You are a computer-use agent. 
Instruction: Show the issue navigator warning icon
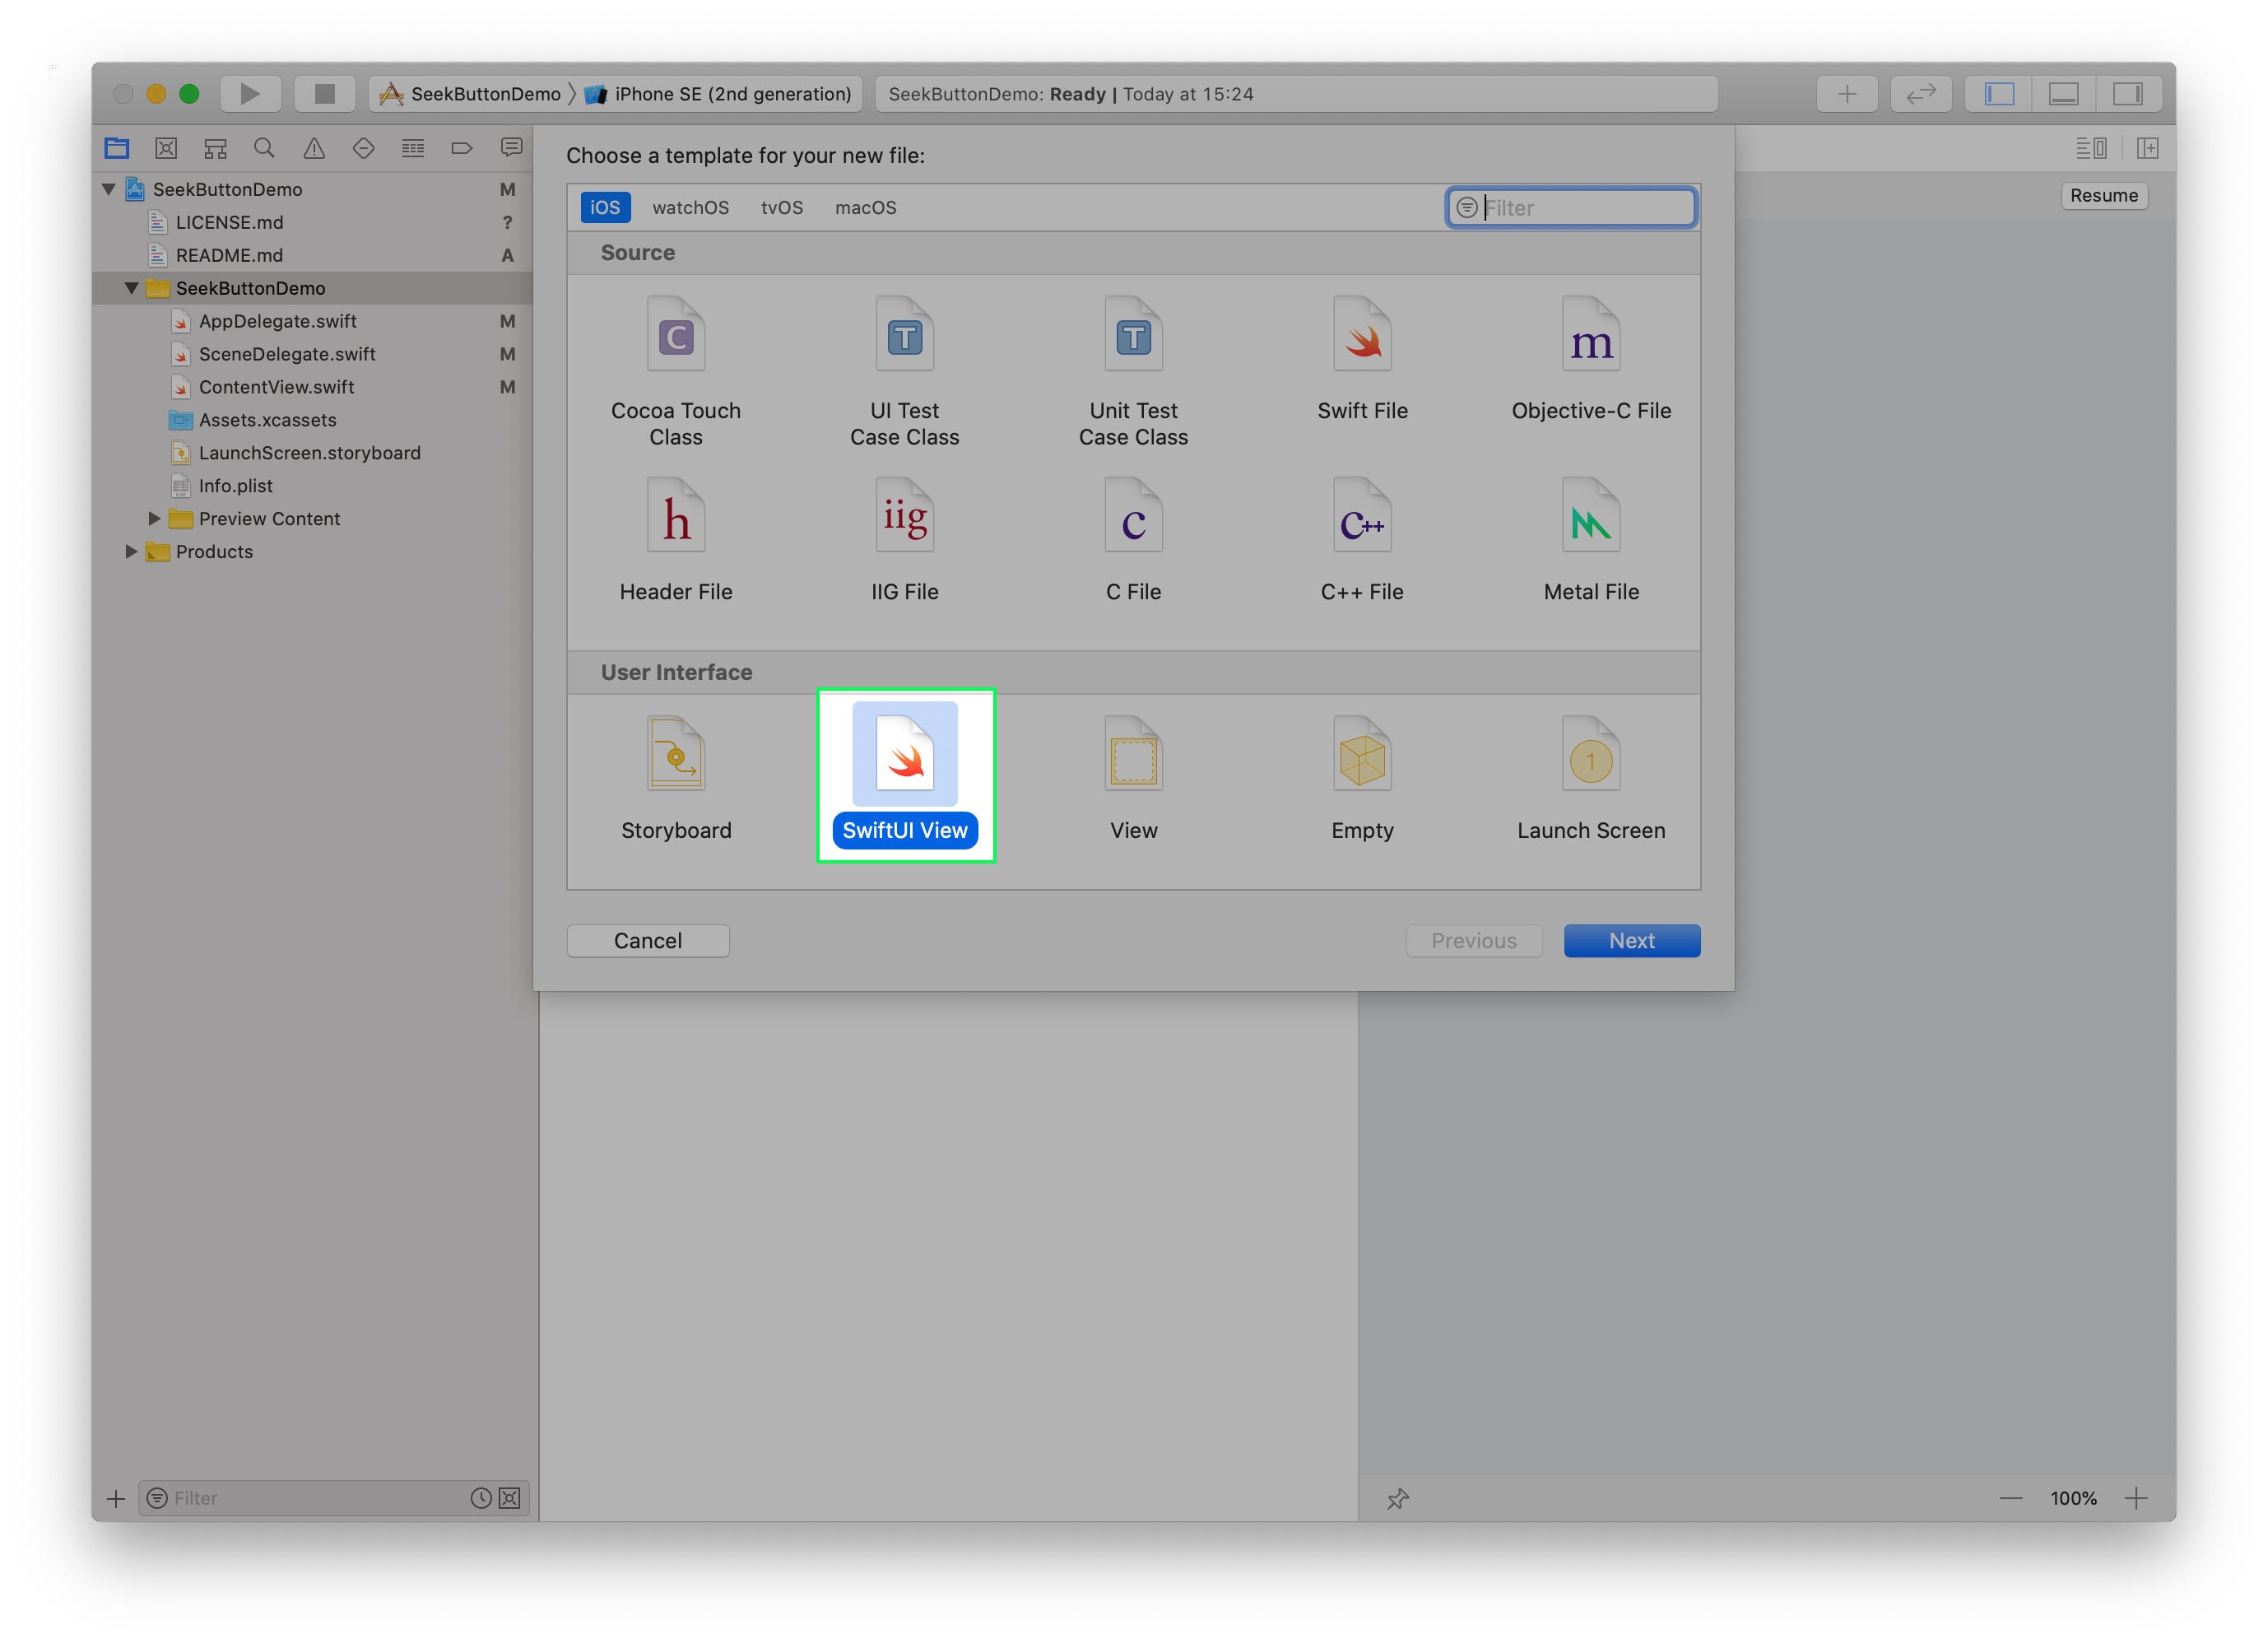(313, 148)
